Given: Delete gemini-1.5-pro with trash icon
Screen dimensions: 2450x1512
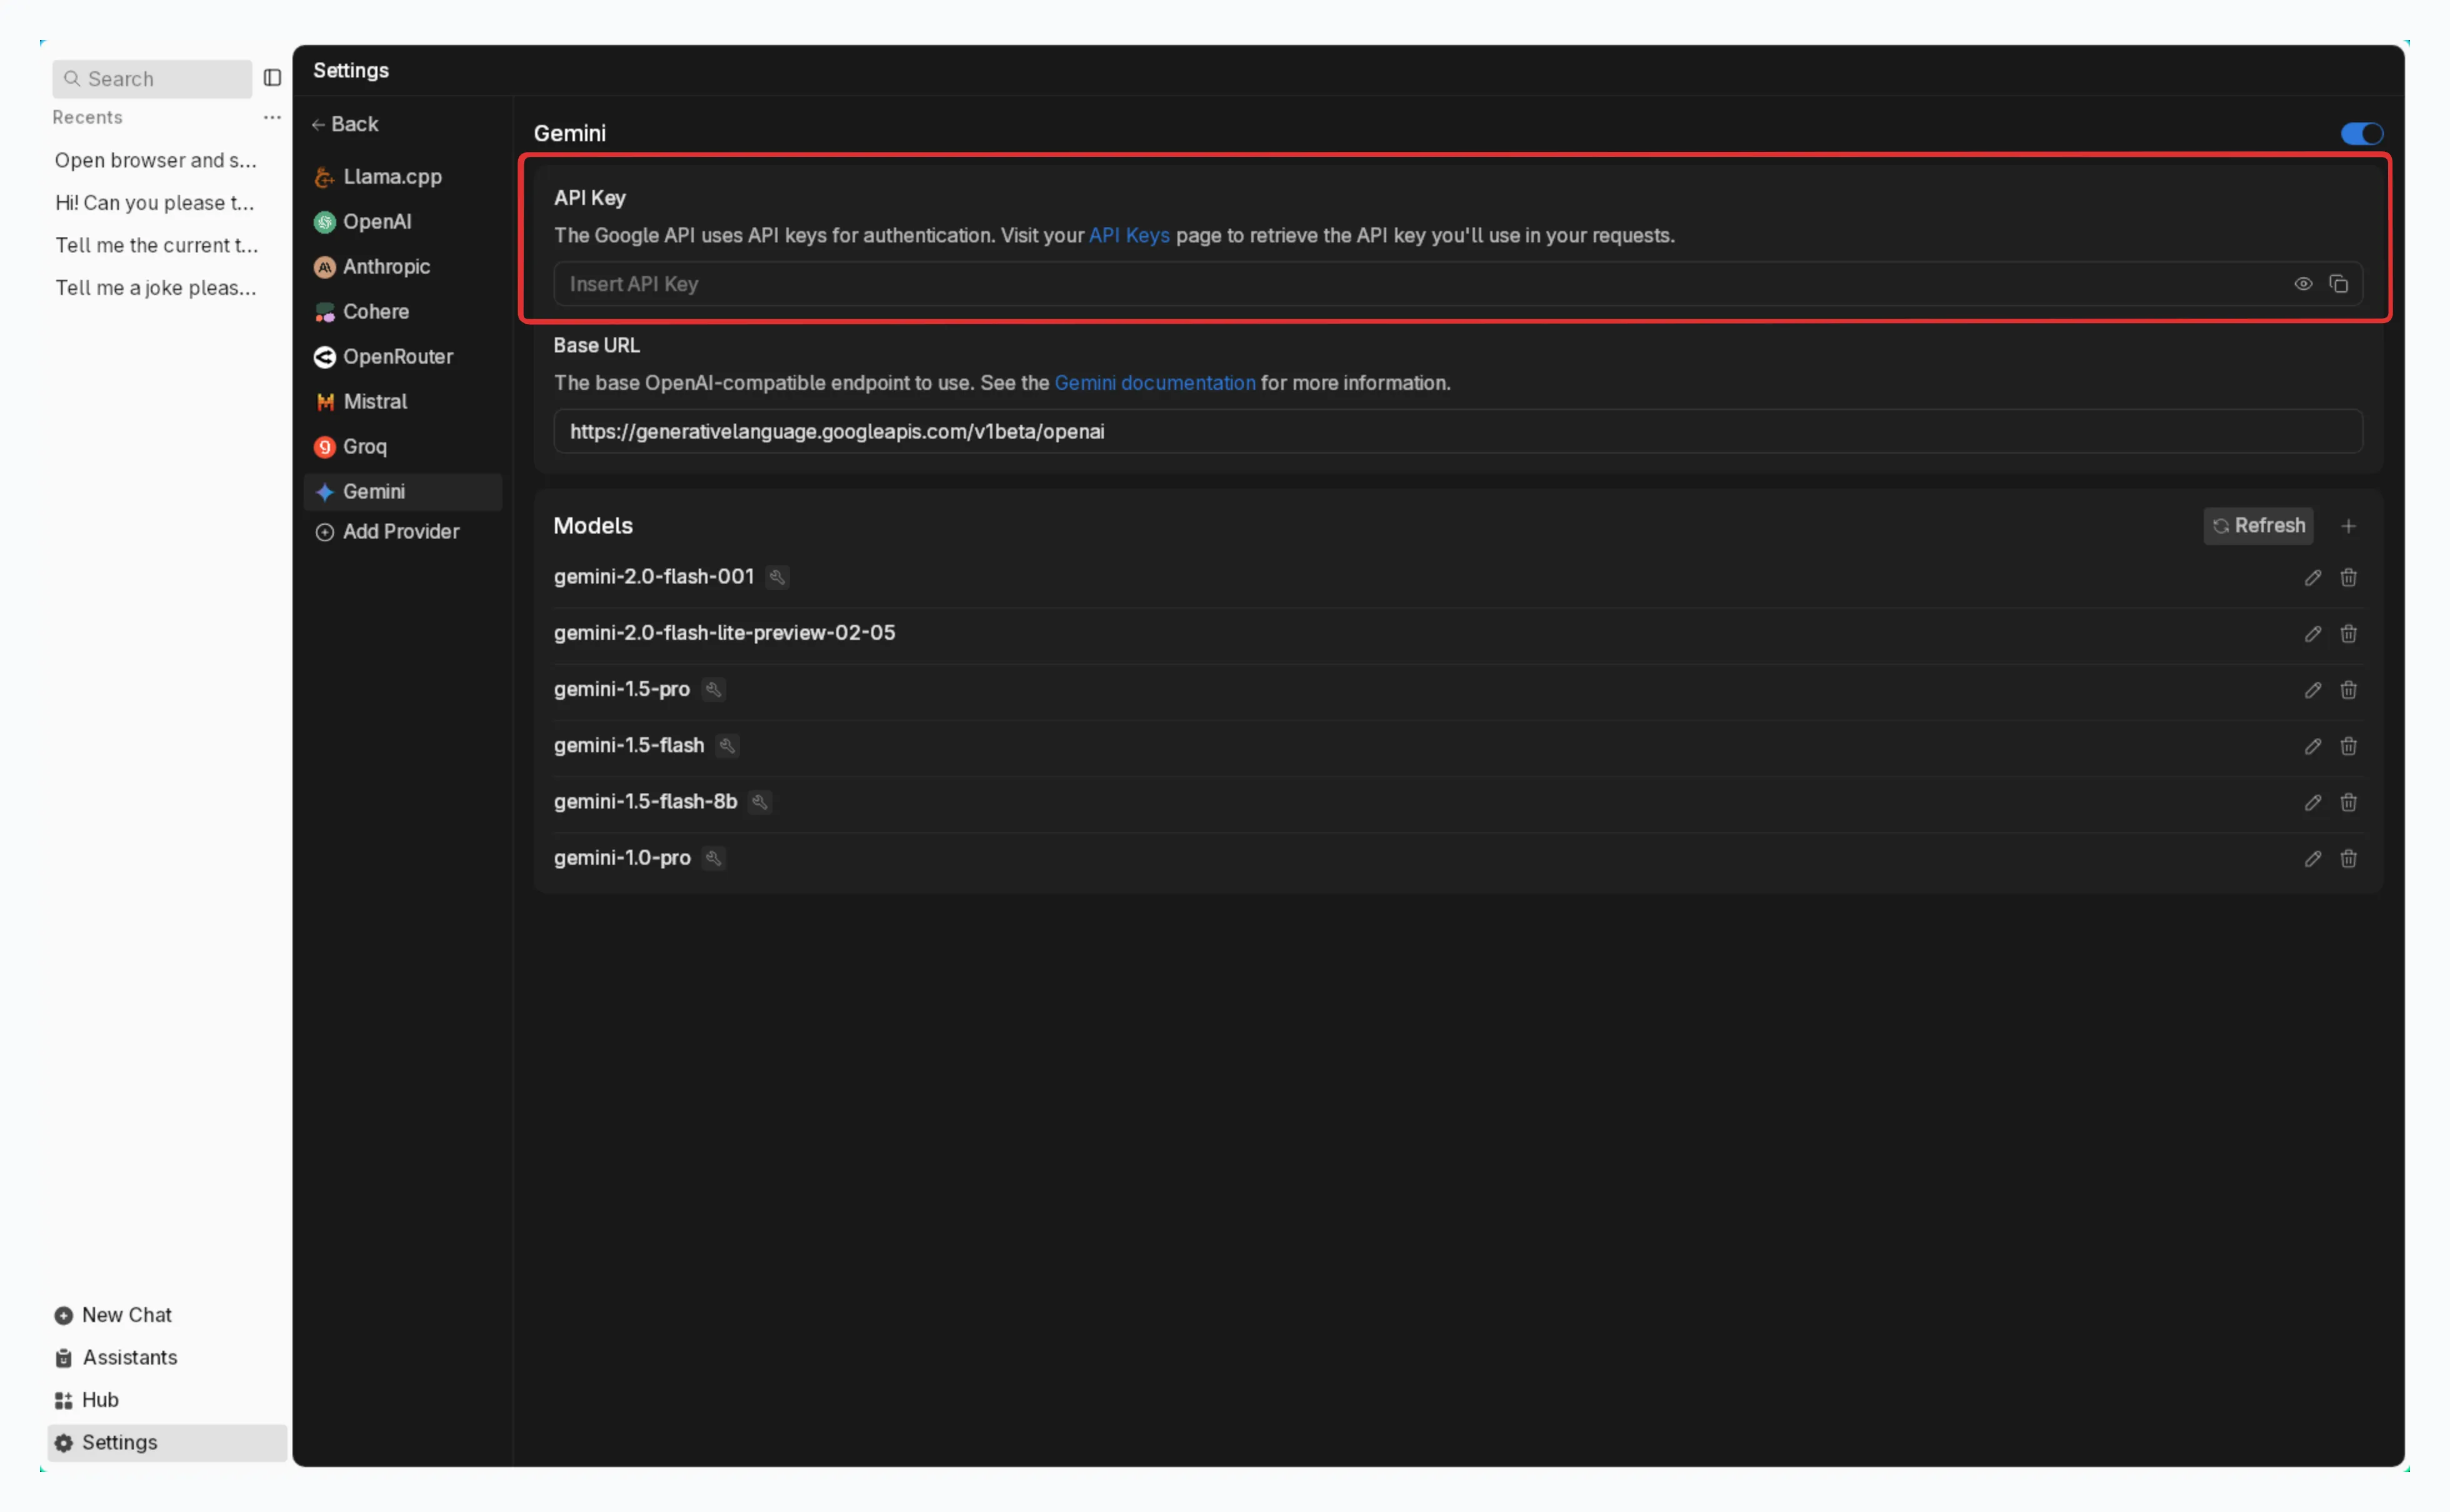Looking at the screenshot, I should 2348,690.
